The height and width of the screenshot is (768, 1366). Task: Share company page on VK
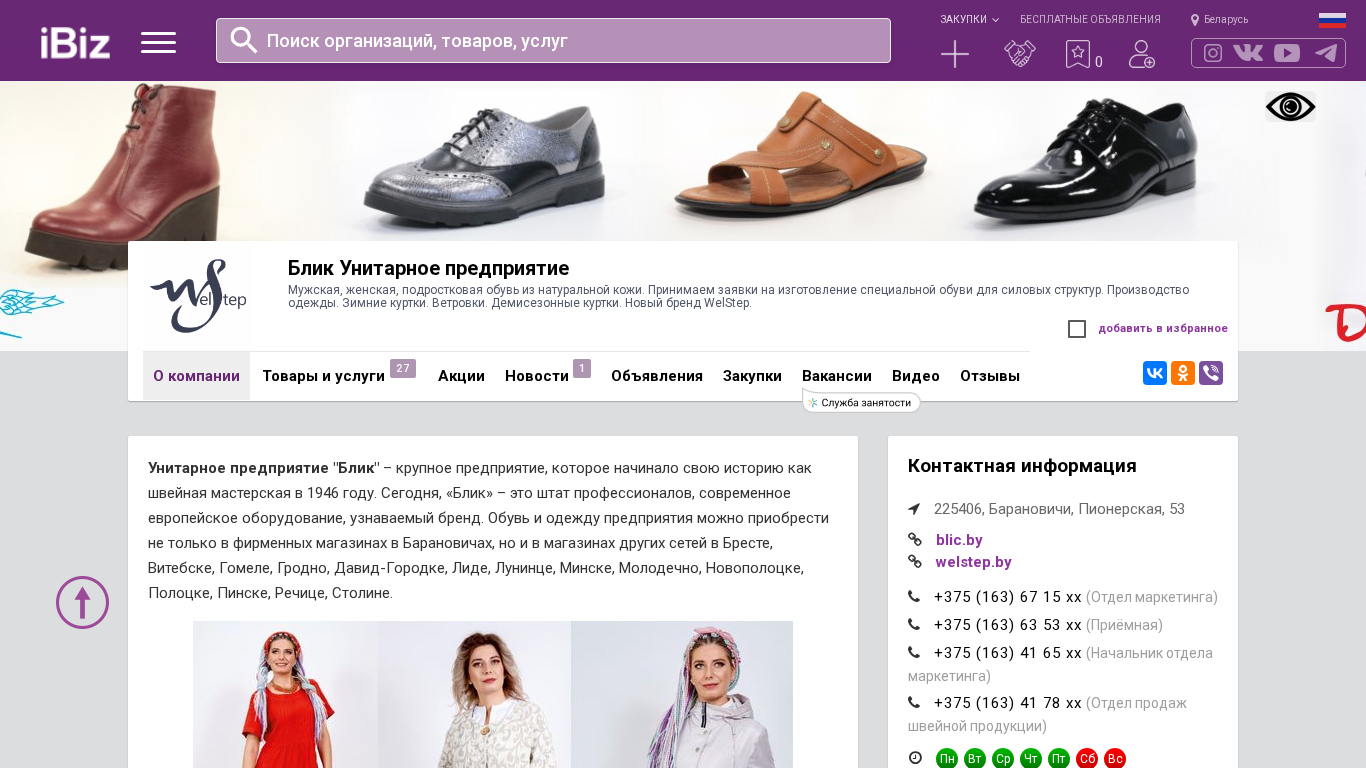pos(1155,373)
